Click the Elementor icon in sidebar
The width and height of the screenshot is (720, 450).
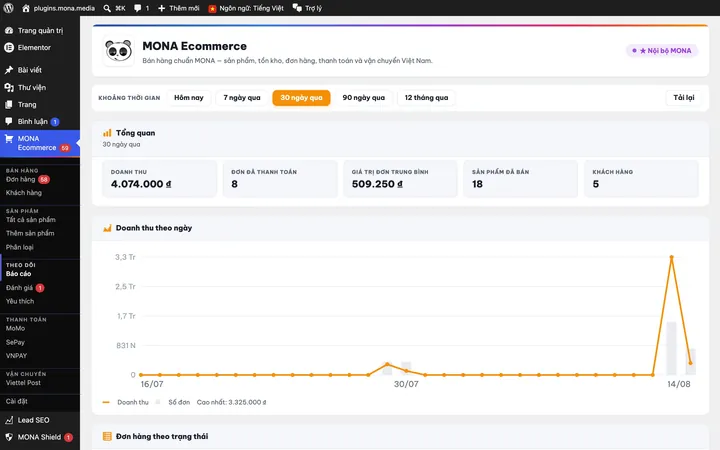(x=9, y=47)
